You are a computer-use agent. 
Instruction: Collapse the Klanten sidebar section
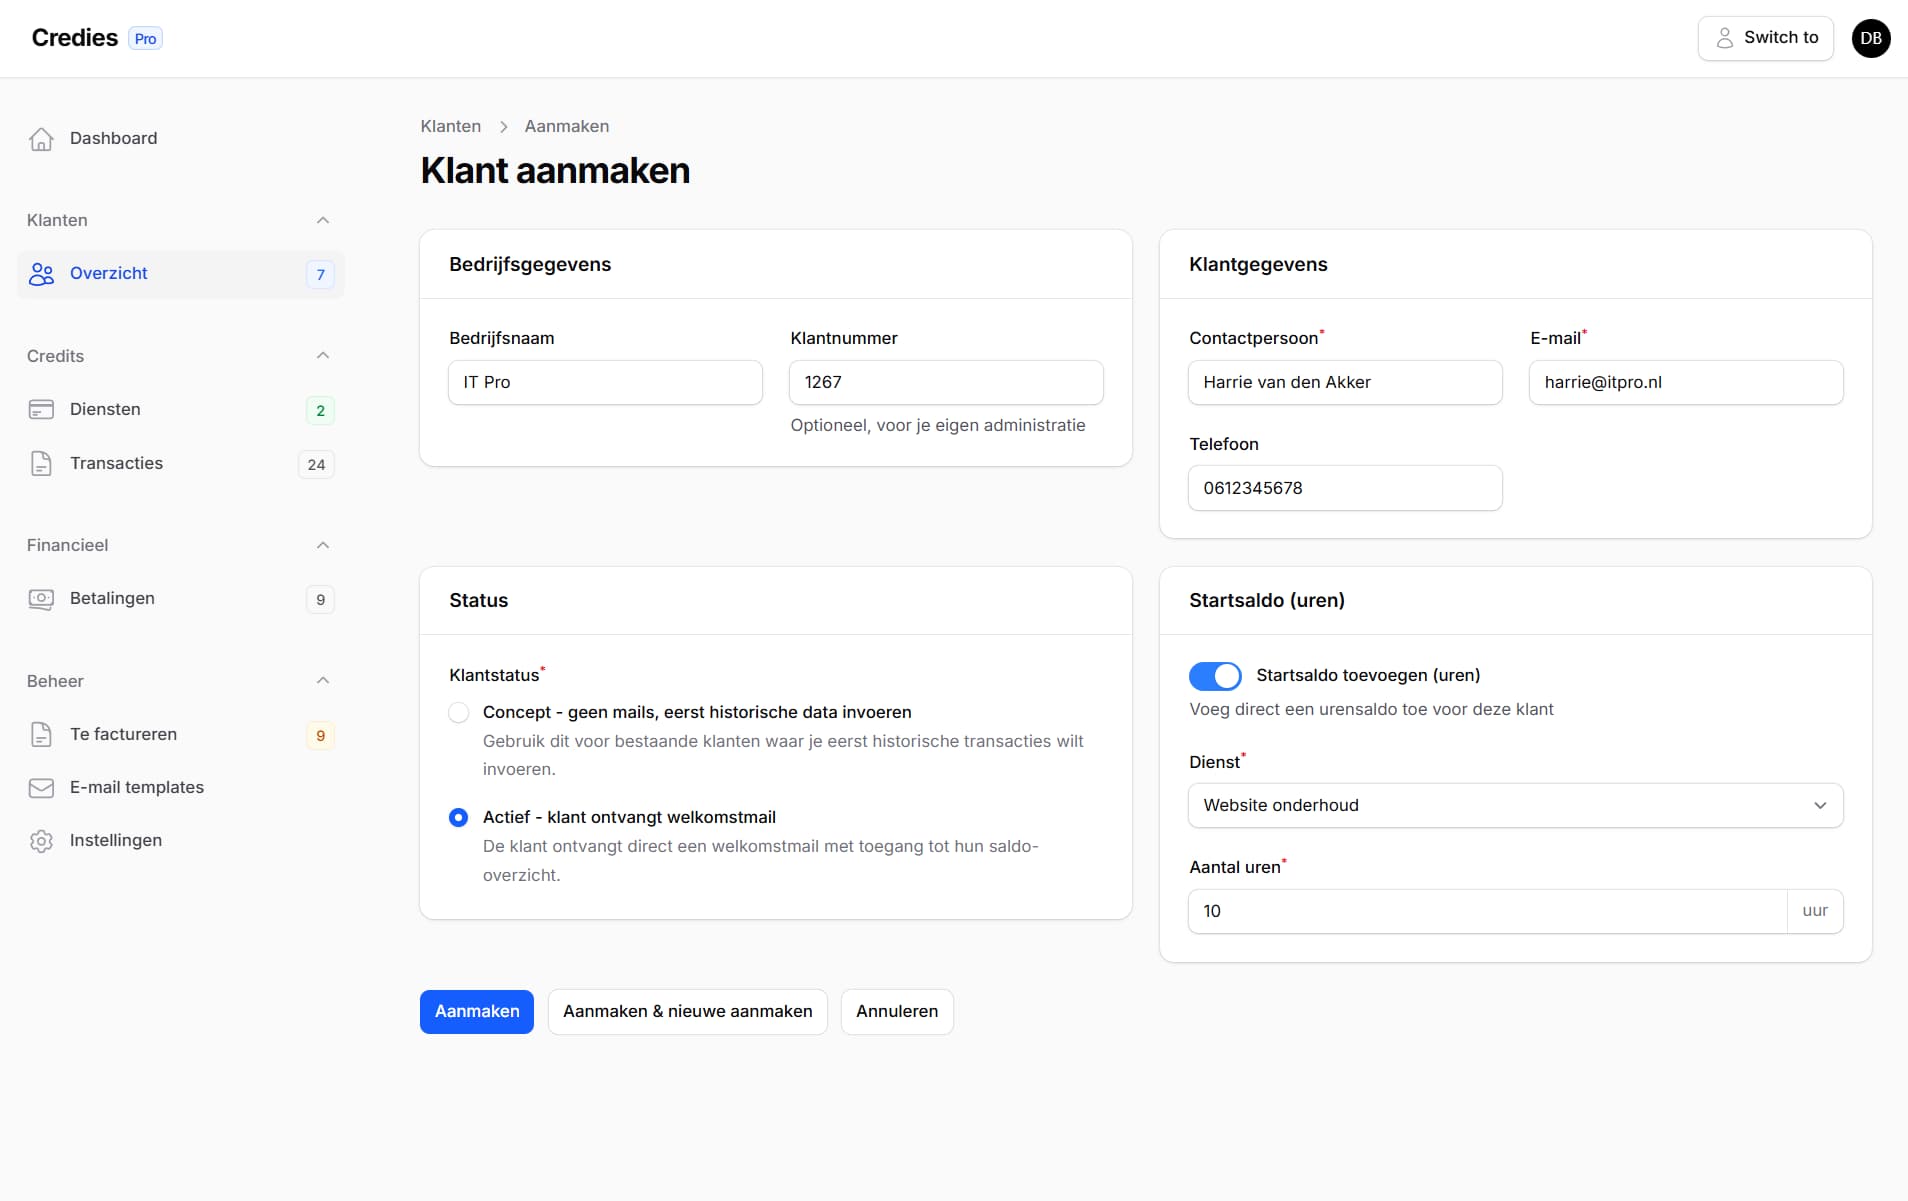(x=322, y=220)
